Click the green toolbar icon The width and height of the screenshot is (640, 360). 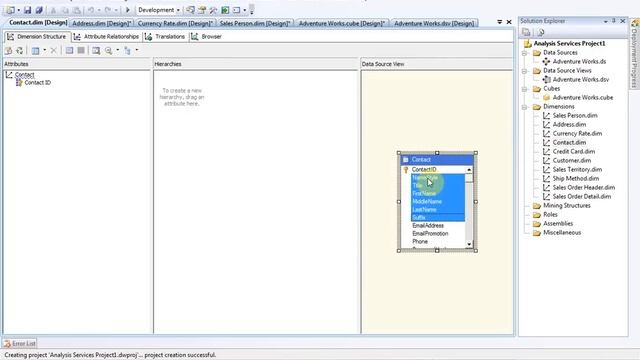coord(225,10)
